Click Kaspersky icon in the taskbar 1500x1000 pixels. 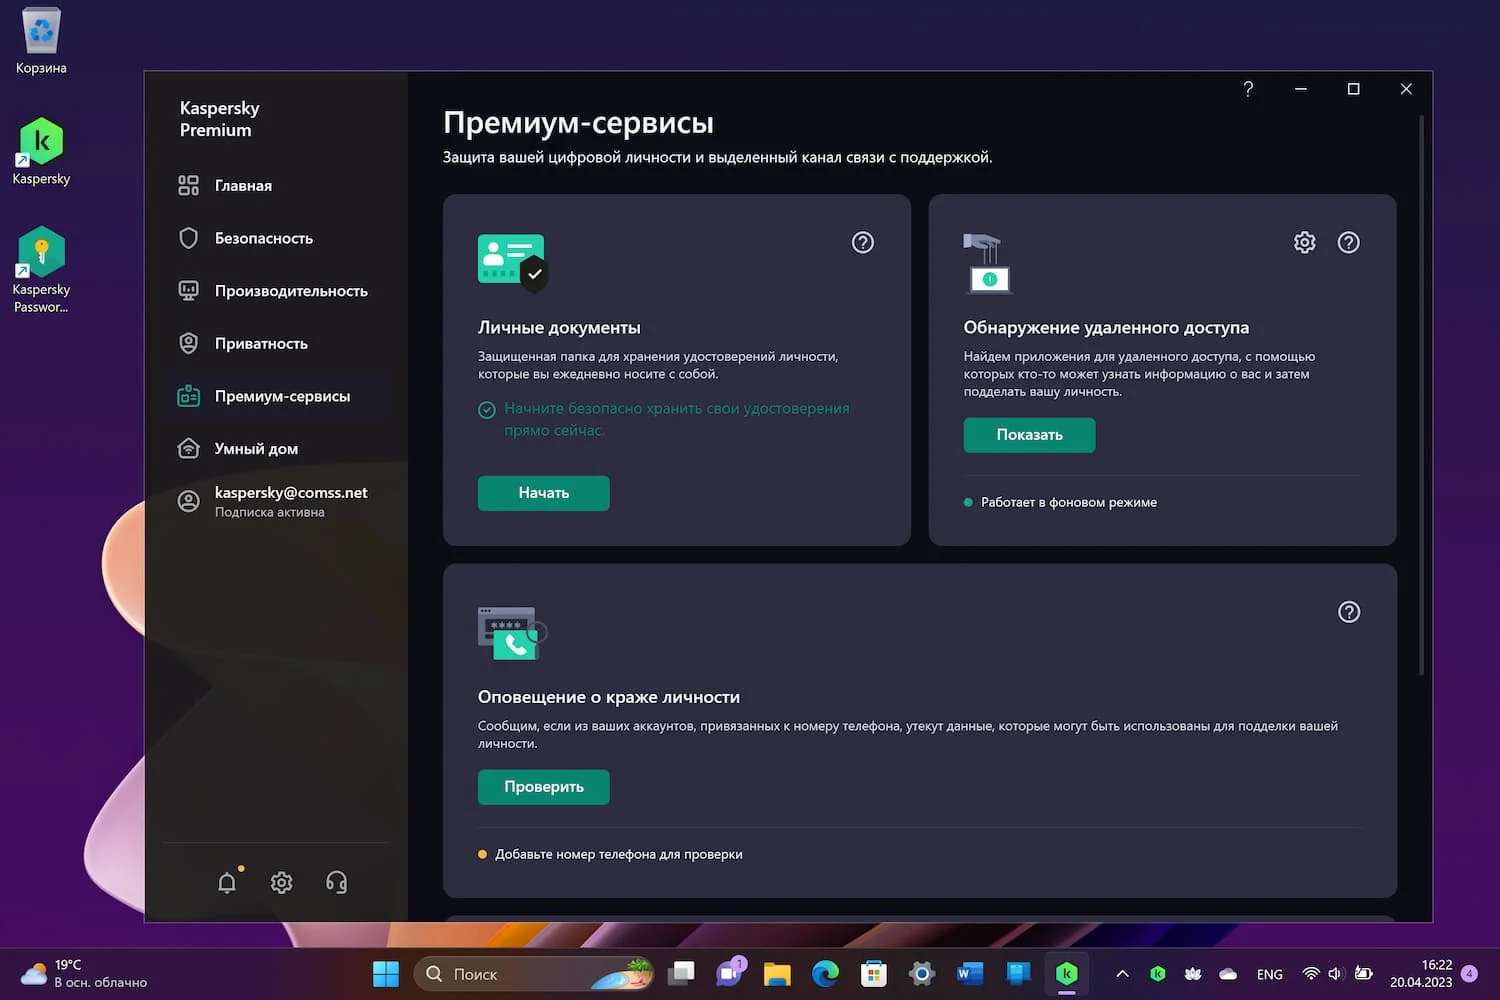[1066, 973]
